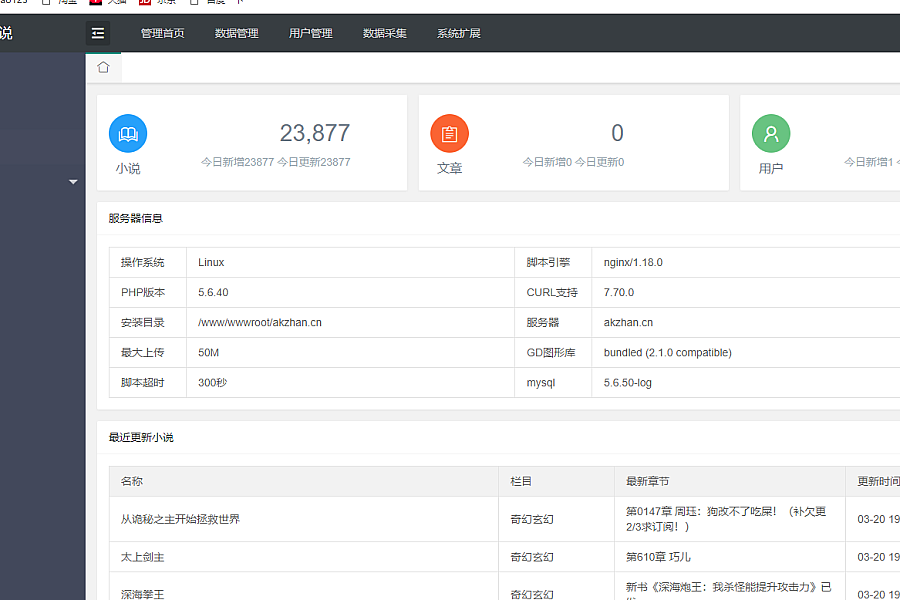Screen dimensions: 900x600
Task: Click the 7.70.0 CURL value
Action: point(619,292)
